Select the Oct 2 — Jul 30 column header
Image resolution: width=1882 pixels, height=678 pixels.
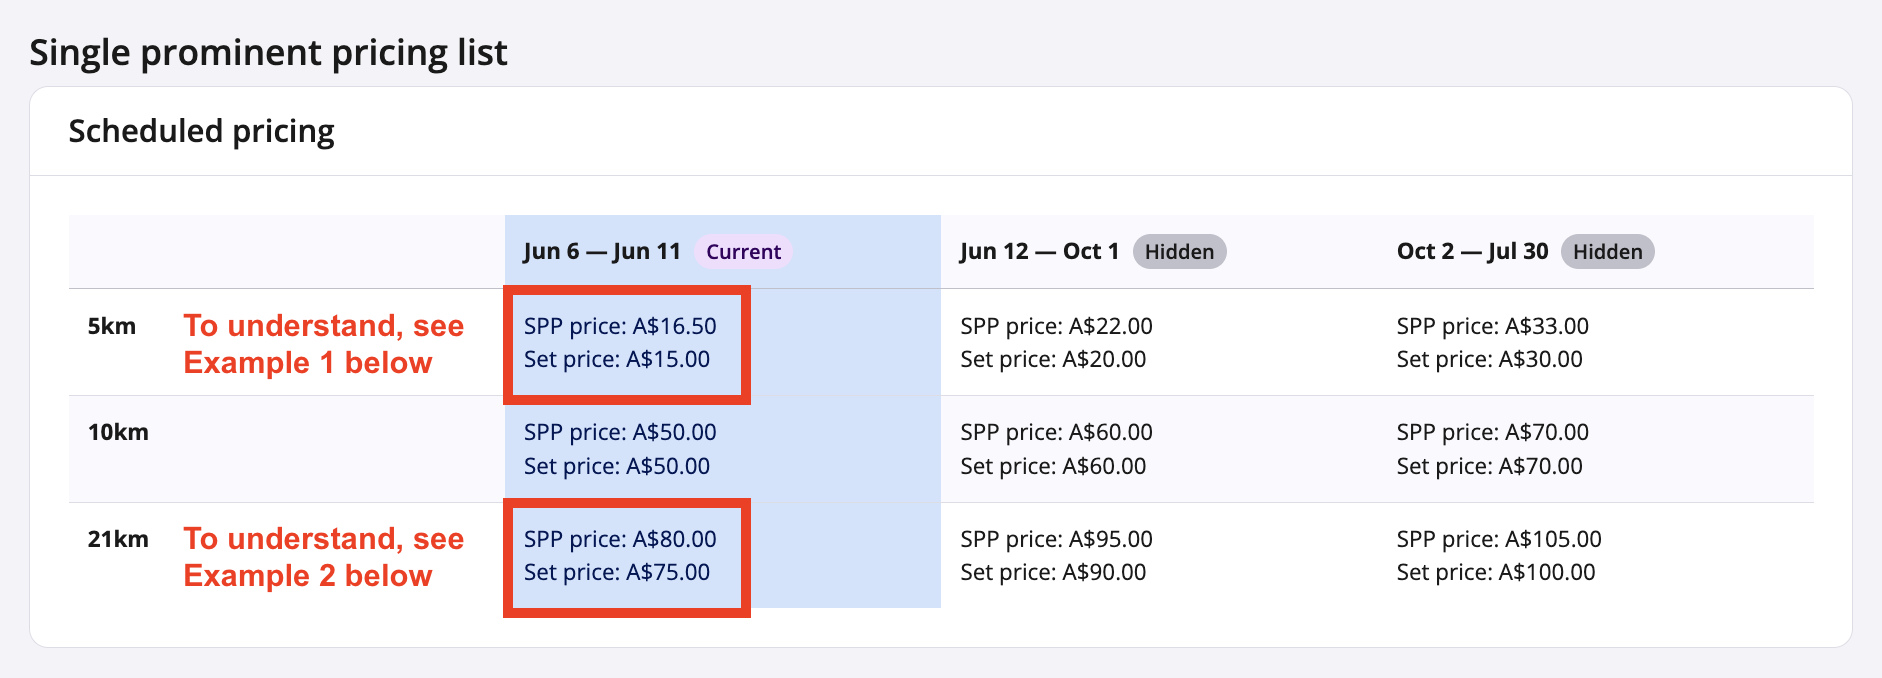coord(1472,252)
